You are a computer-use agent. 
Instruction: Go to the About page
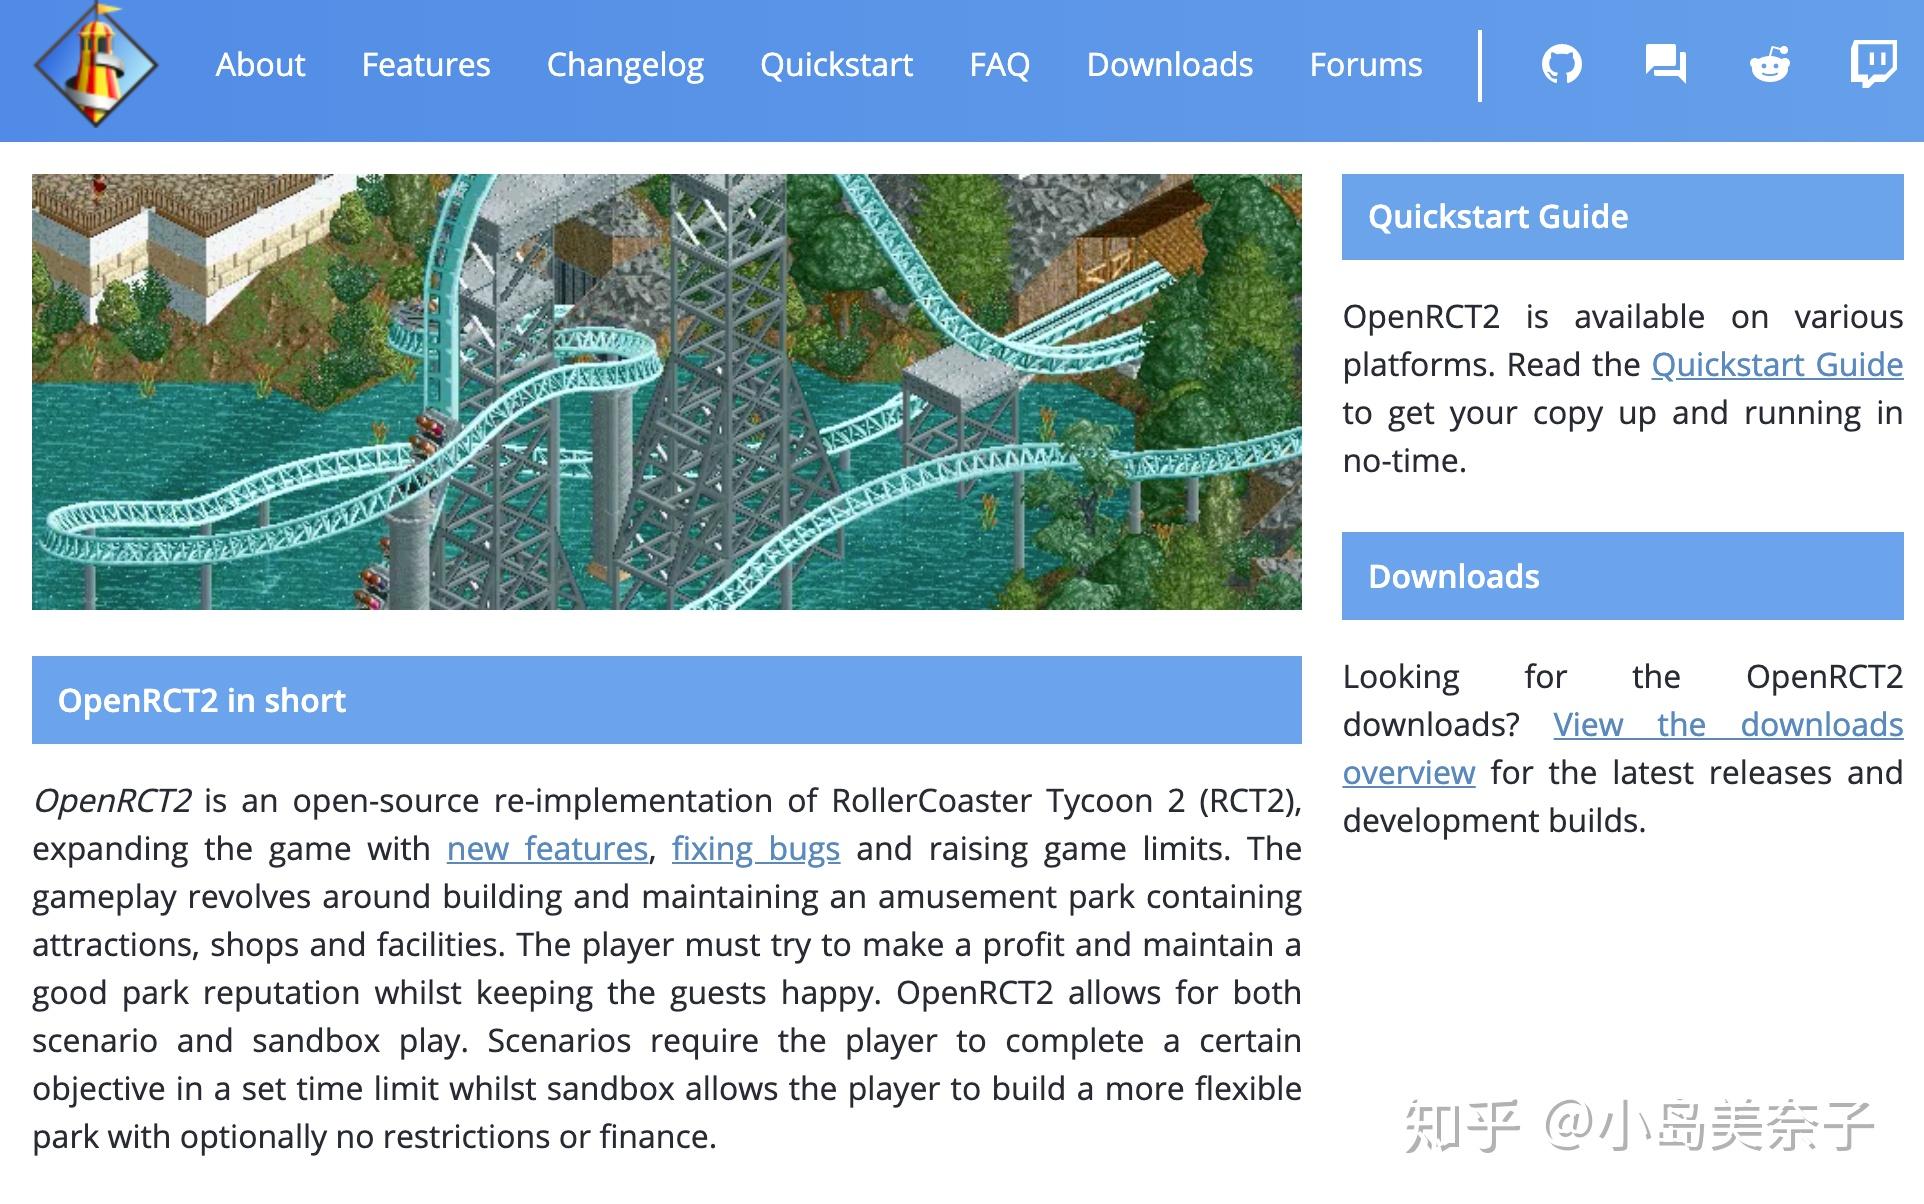[260, 65]
